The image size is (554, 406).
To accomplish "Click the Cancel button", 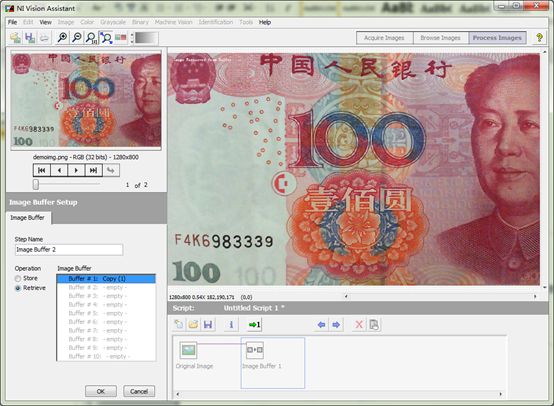I will coord(139,391).
